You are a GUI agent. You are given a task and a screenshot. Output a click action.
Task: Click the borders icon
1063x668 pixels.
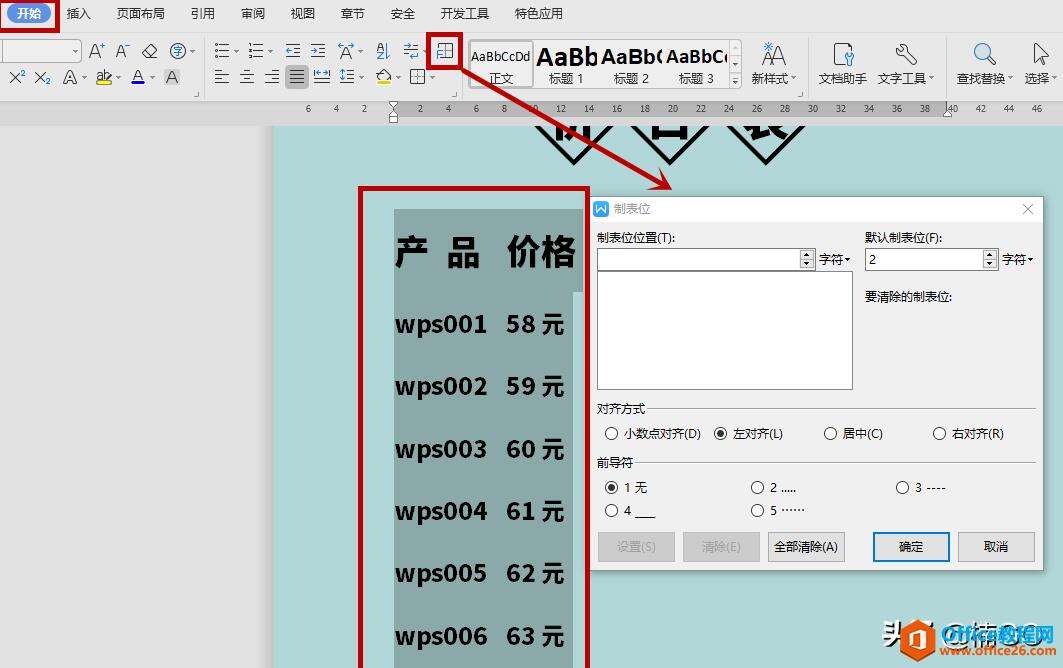pos(418,77)
